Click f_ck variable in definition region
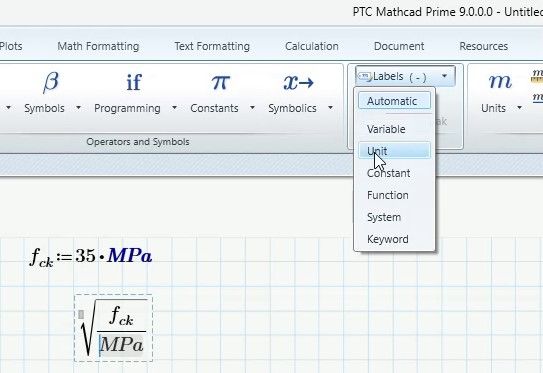Screen dimensions: 543x373 point(42,258)
